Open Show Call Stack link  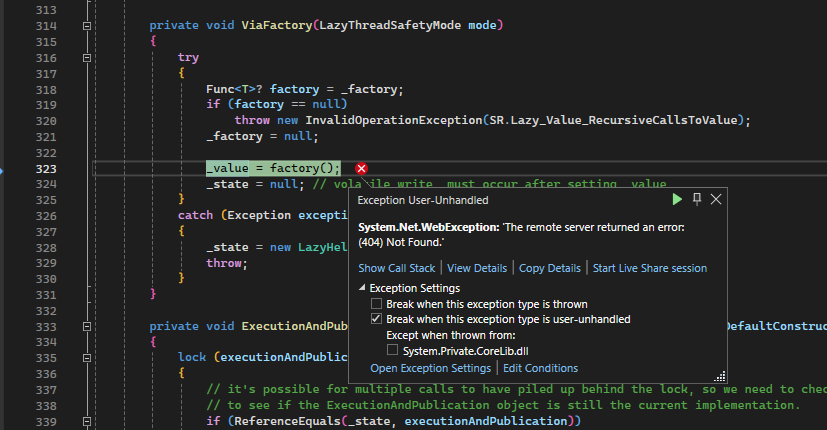point(397,268)
